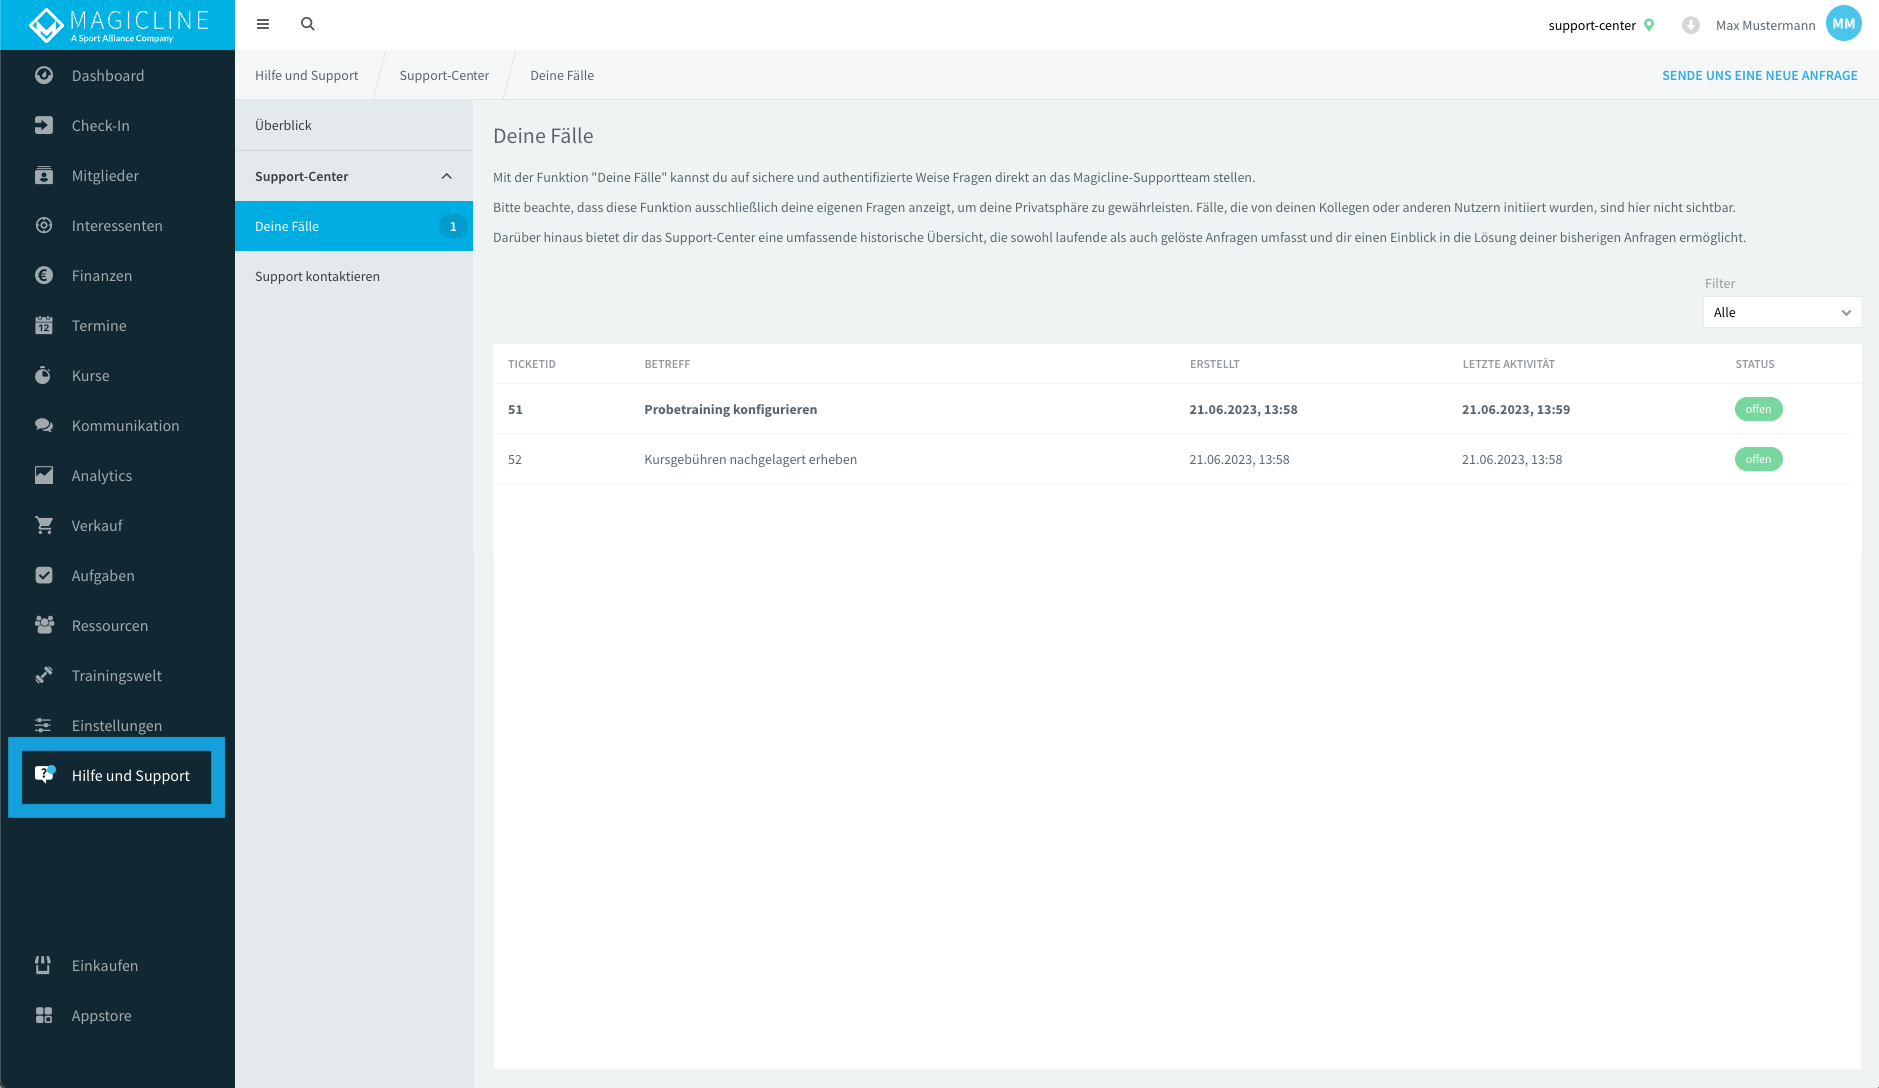Open the Dashboard via its sidebar icon

44,75
